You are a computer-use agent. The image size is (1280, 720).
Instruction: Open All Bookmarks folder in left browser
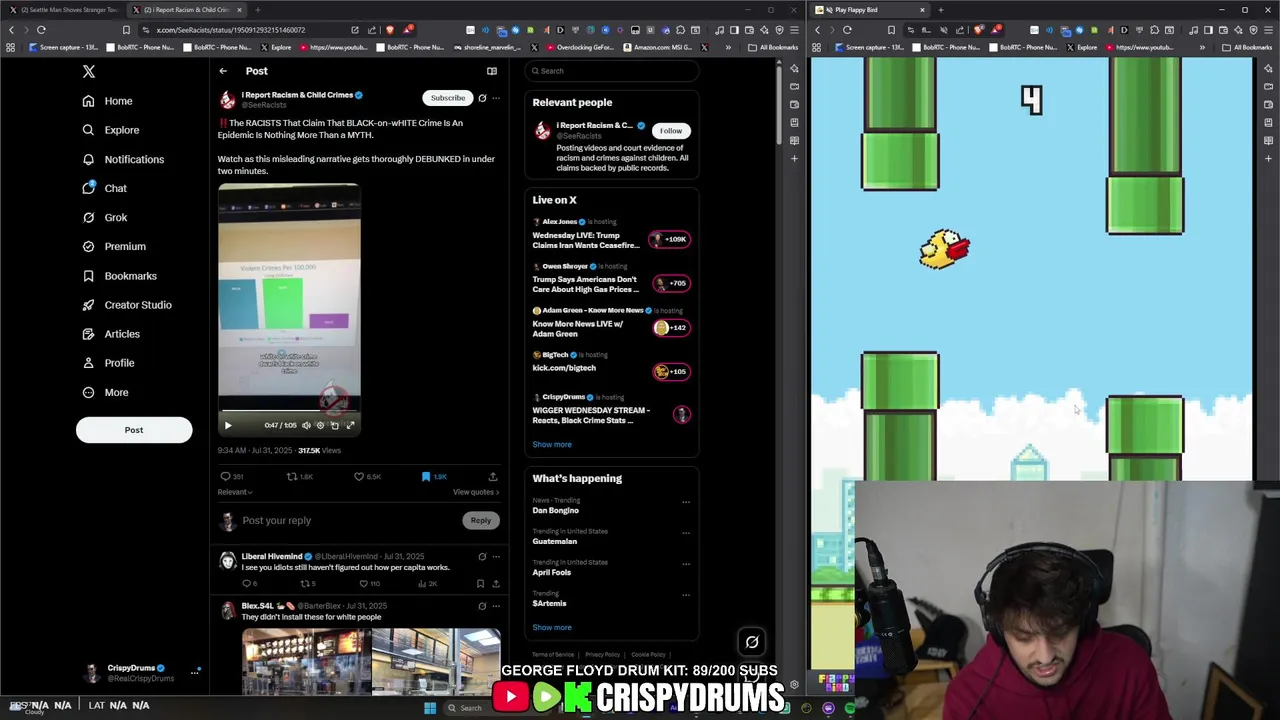click(773, 47)
